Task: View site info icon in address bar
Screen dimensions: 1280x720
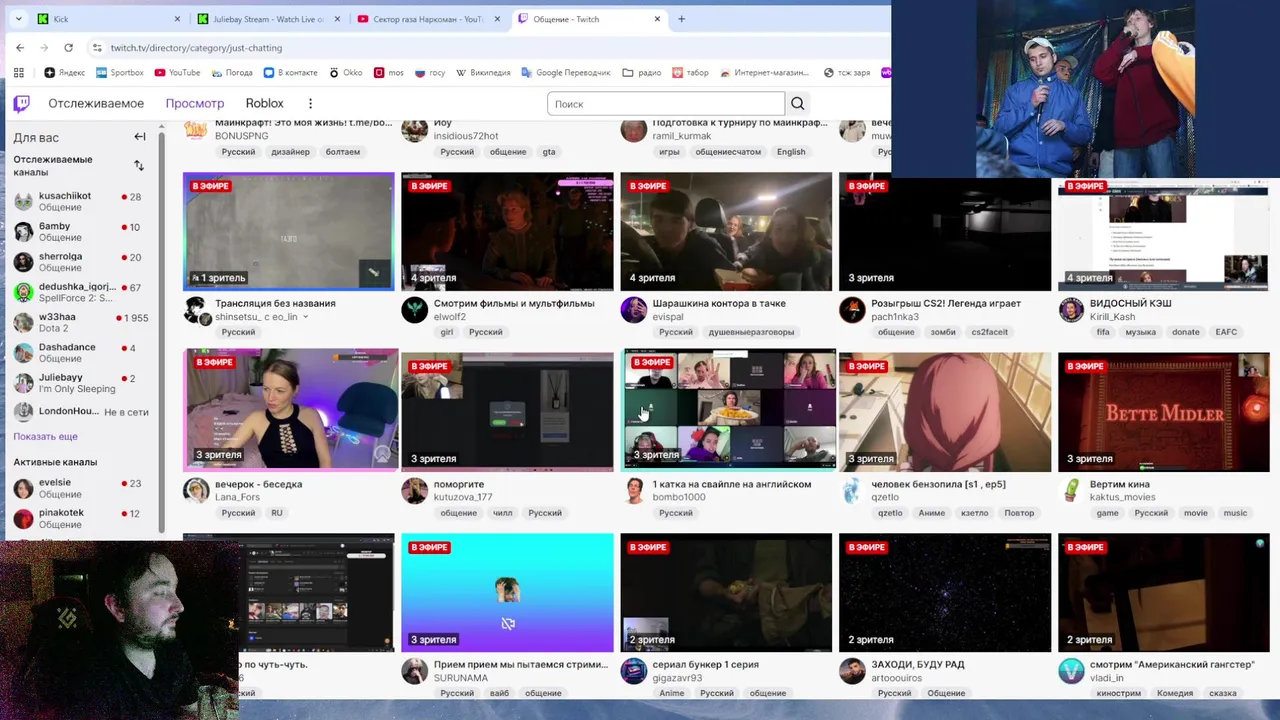Action: (x=97, y=47)
